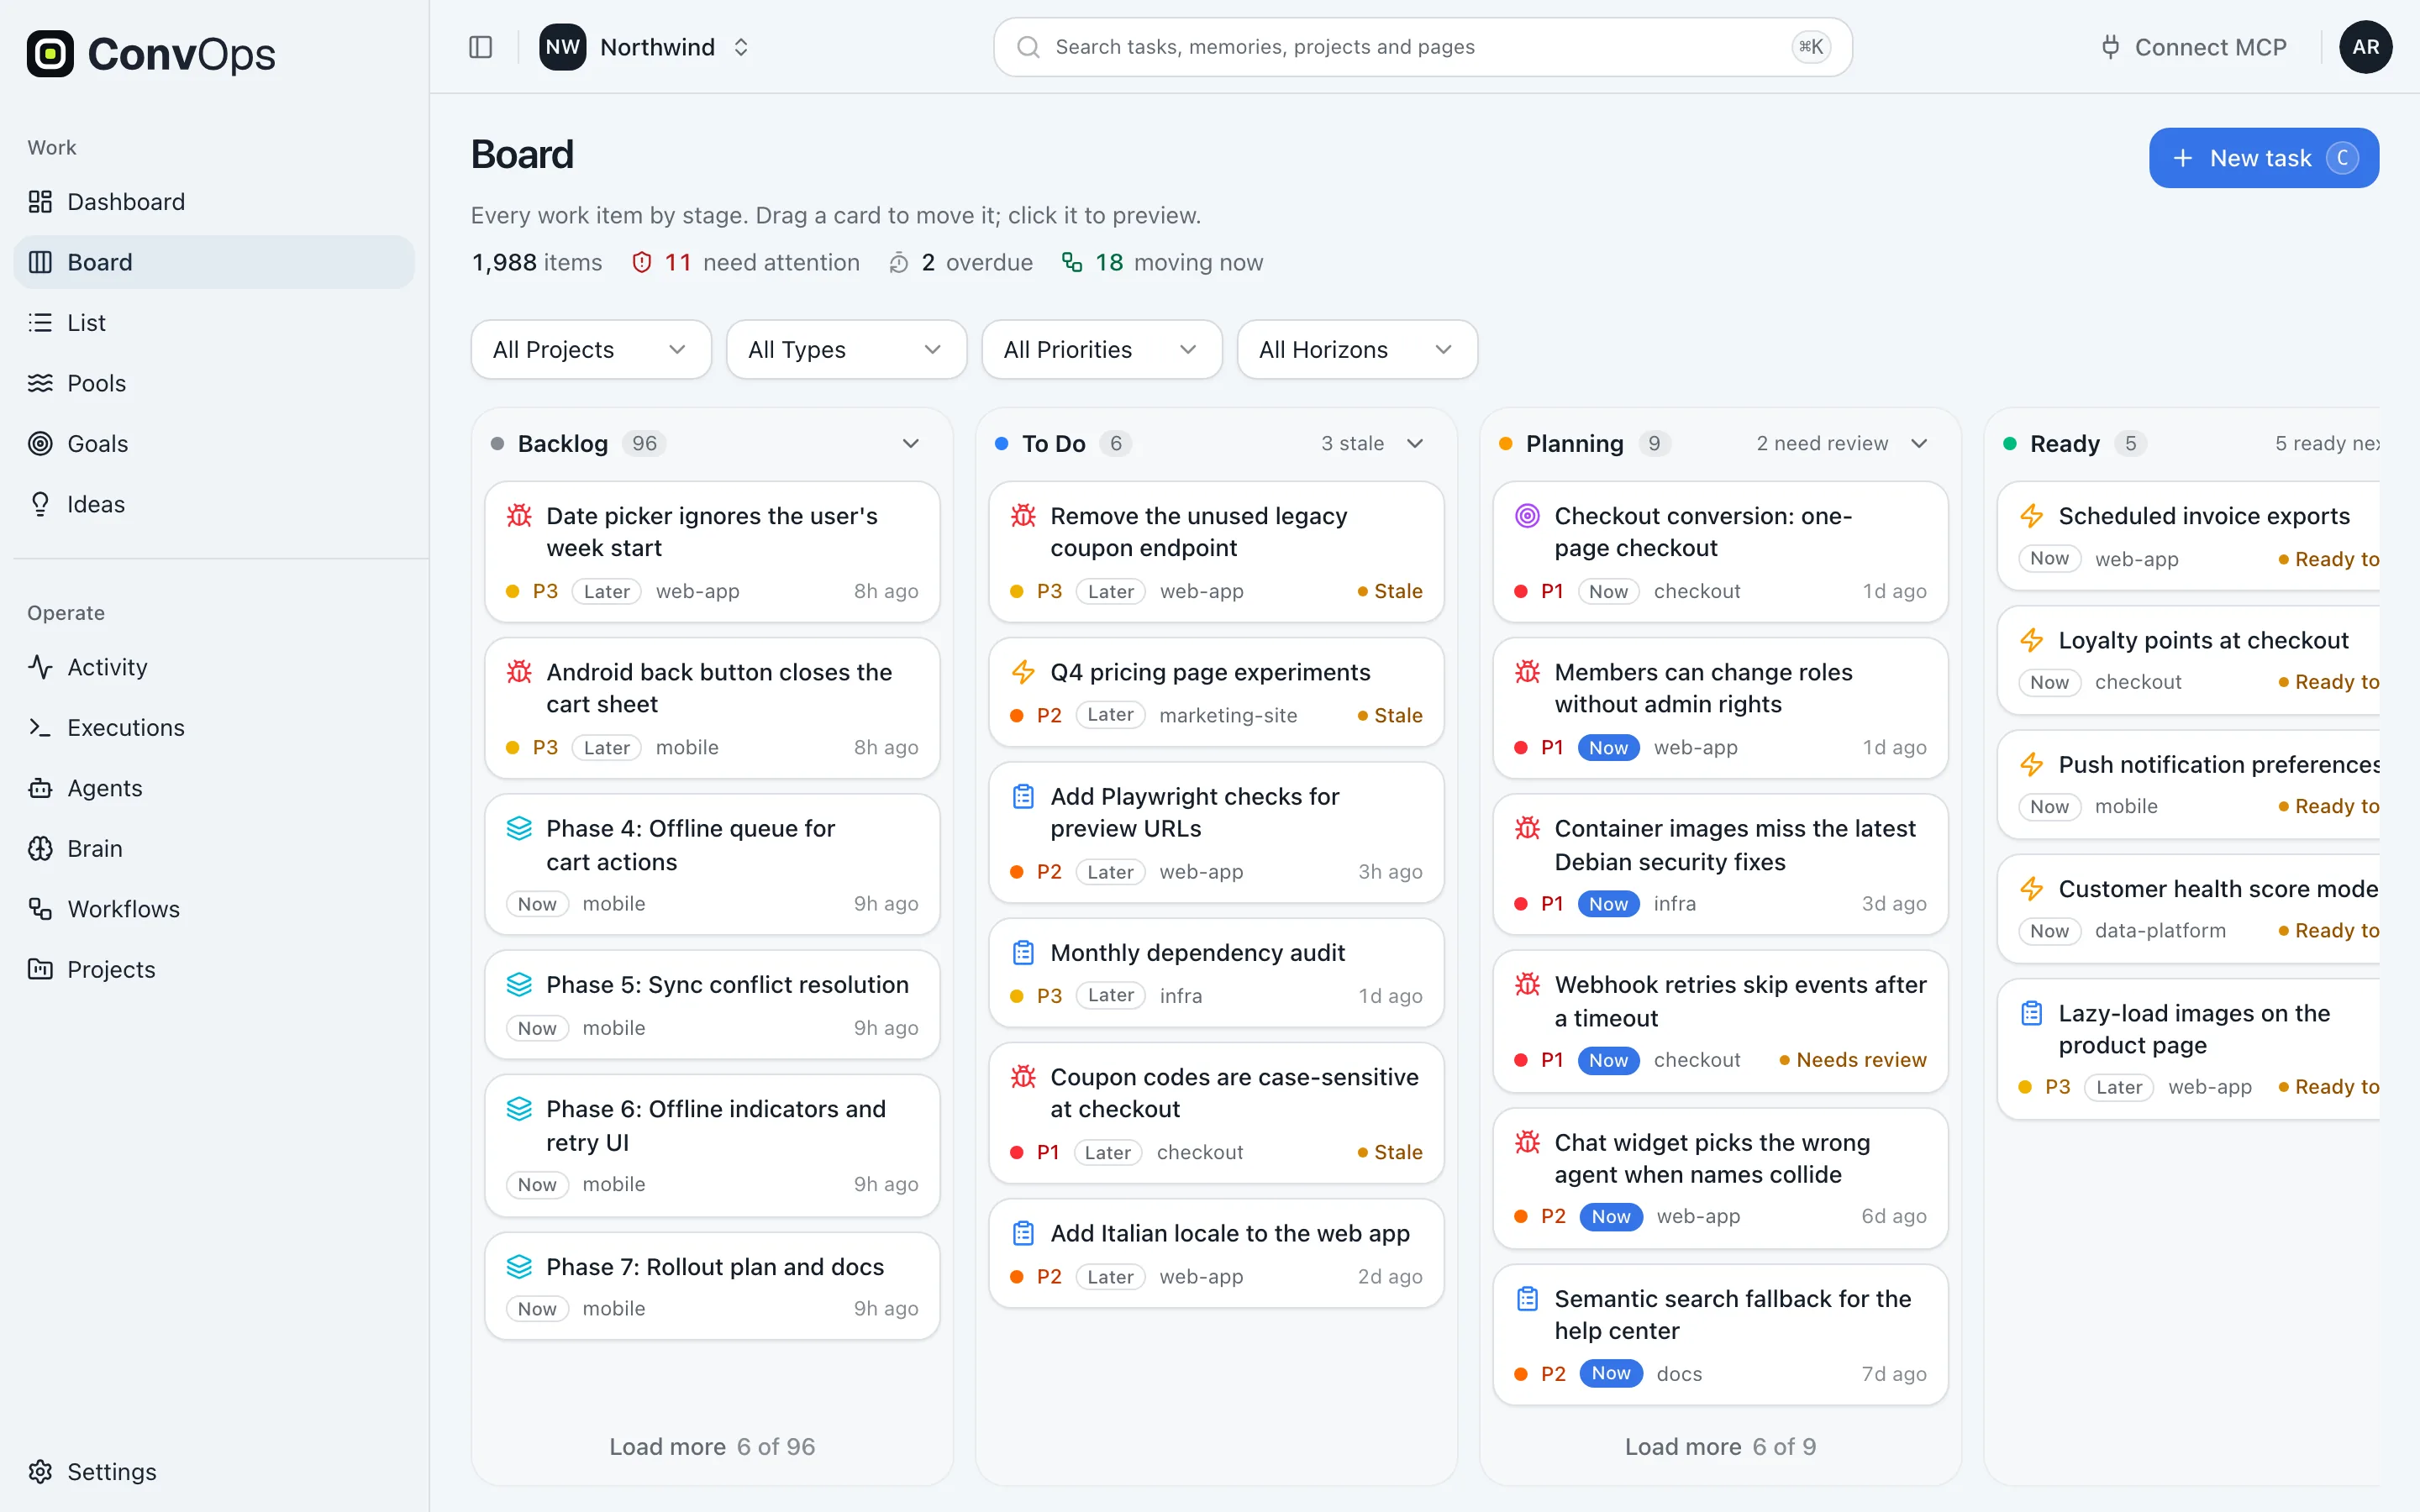The image size is (2420, 1512).
Task: Click the NW workspace badge
Action: click(563, 47)
